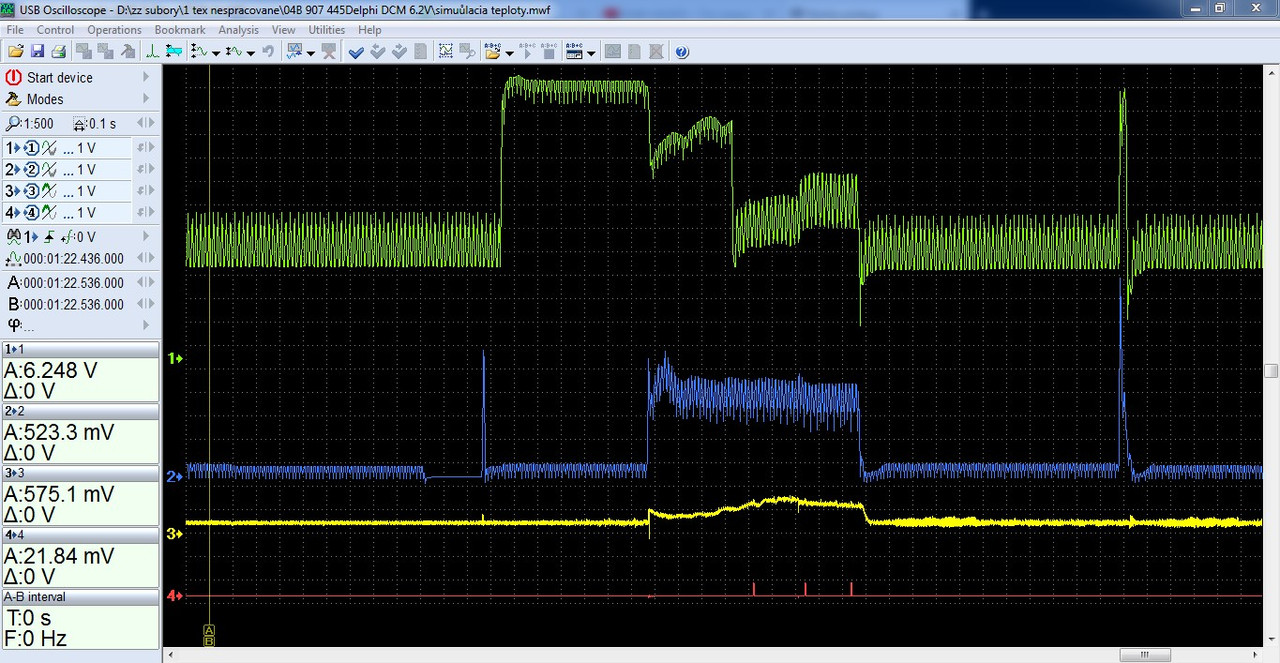Click the cyan horizontal measurement tool icon
Screen dimensions: 1280x663
[x=174, y=51]
